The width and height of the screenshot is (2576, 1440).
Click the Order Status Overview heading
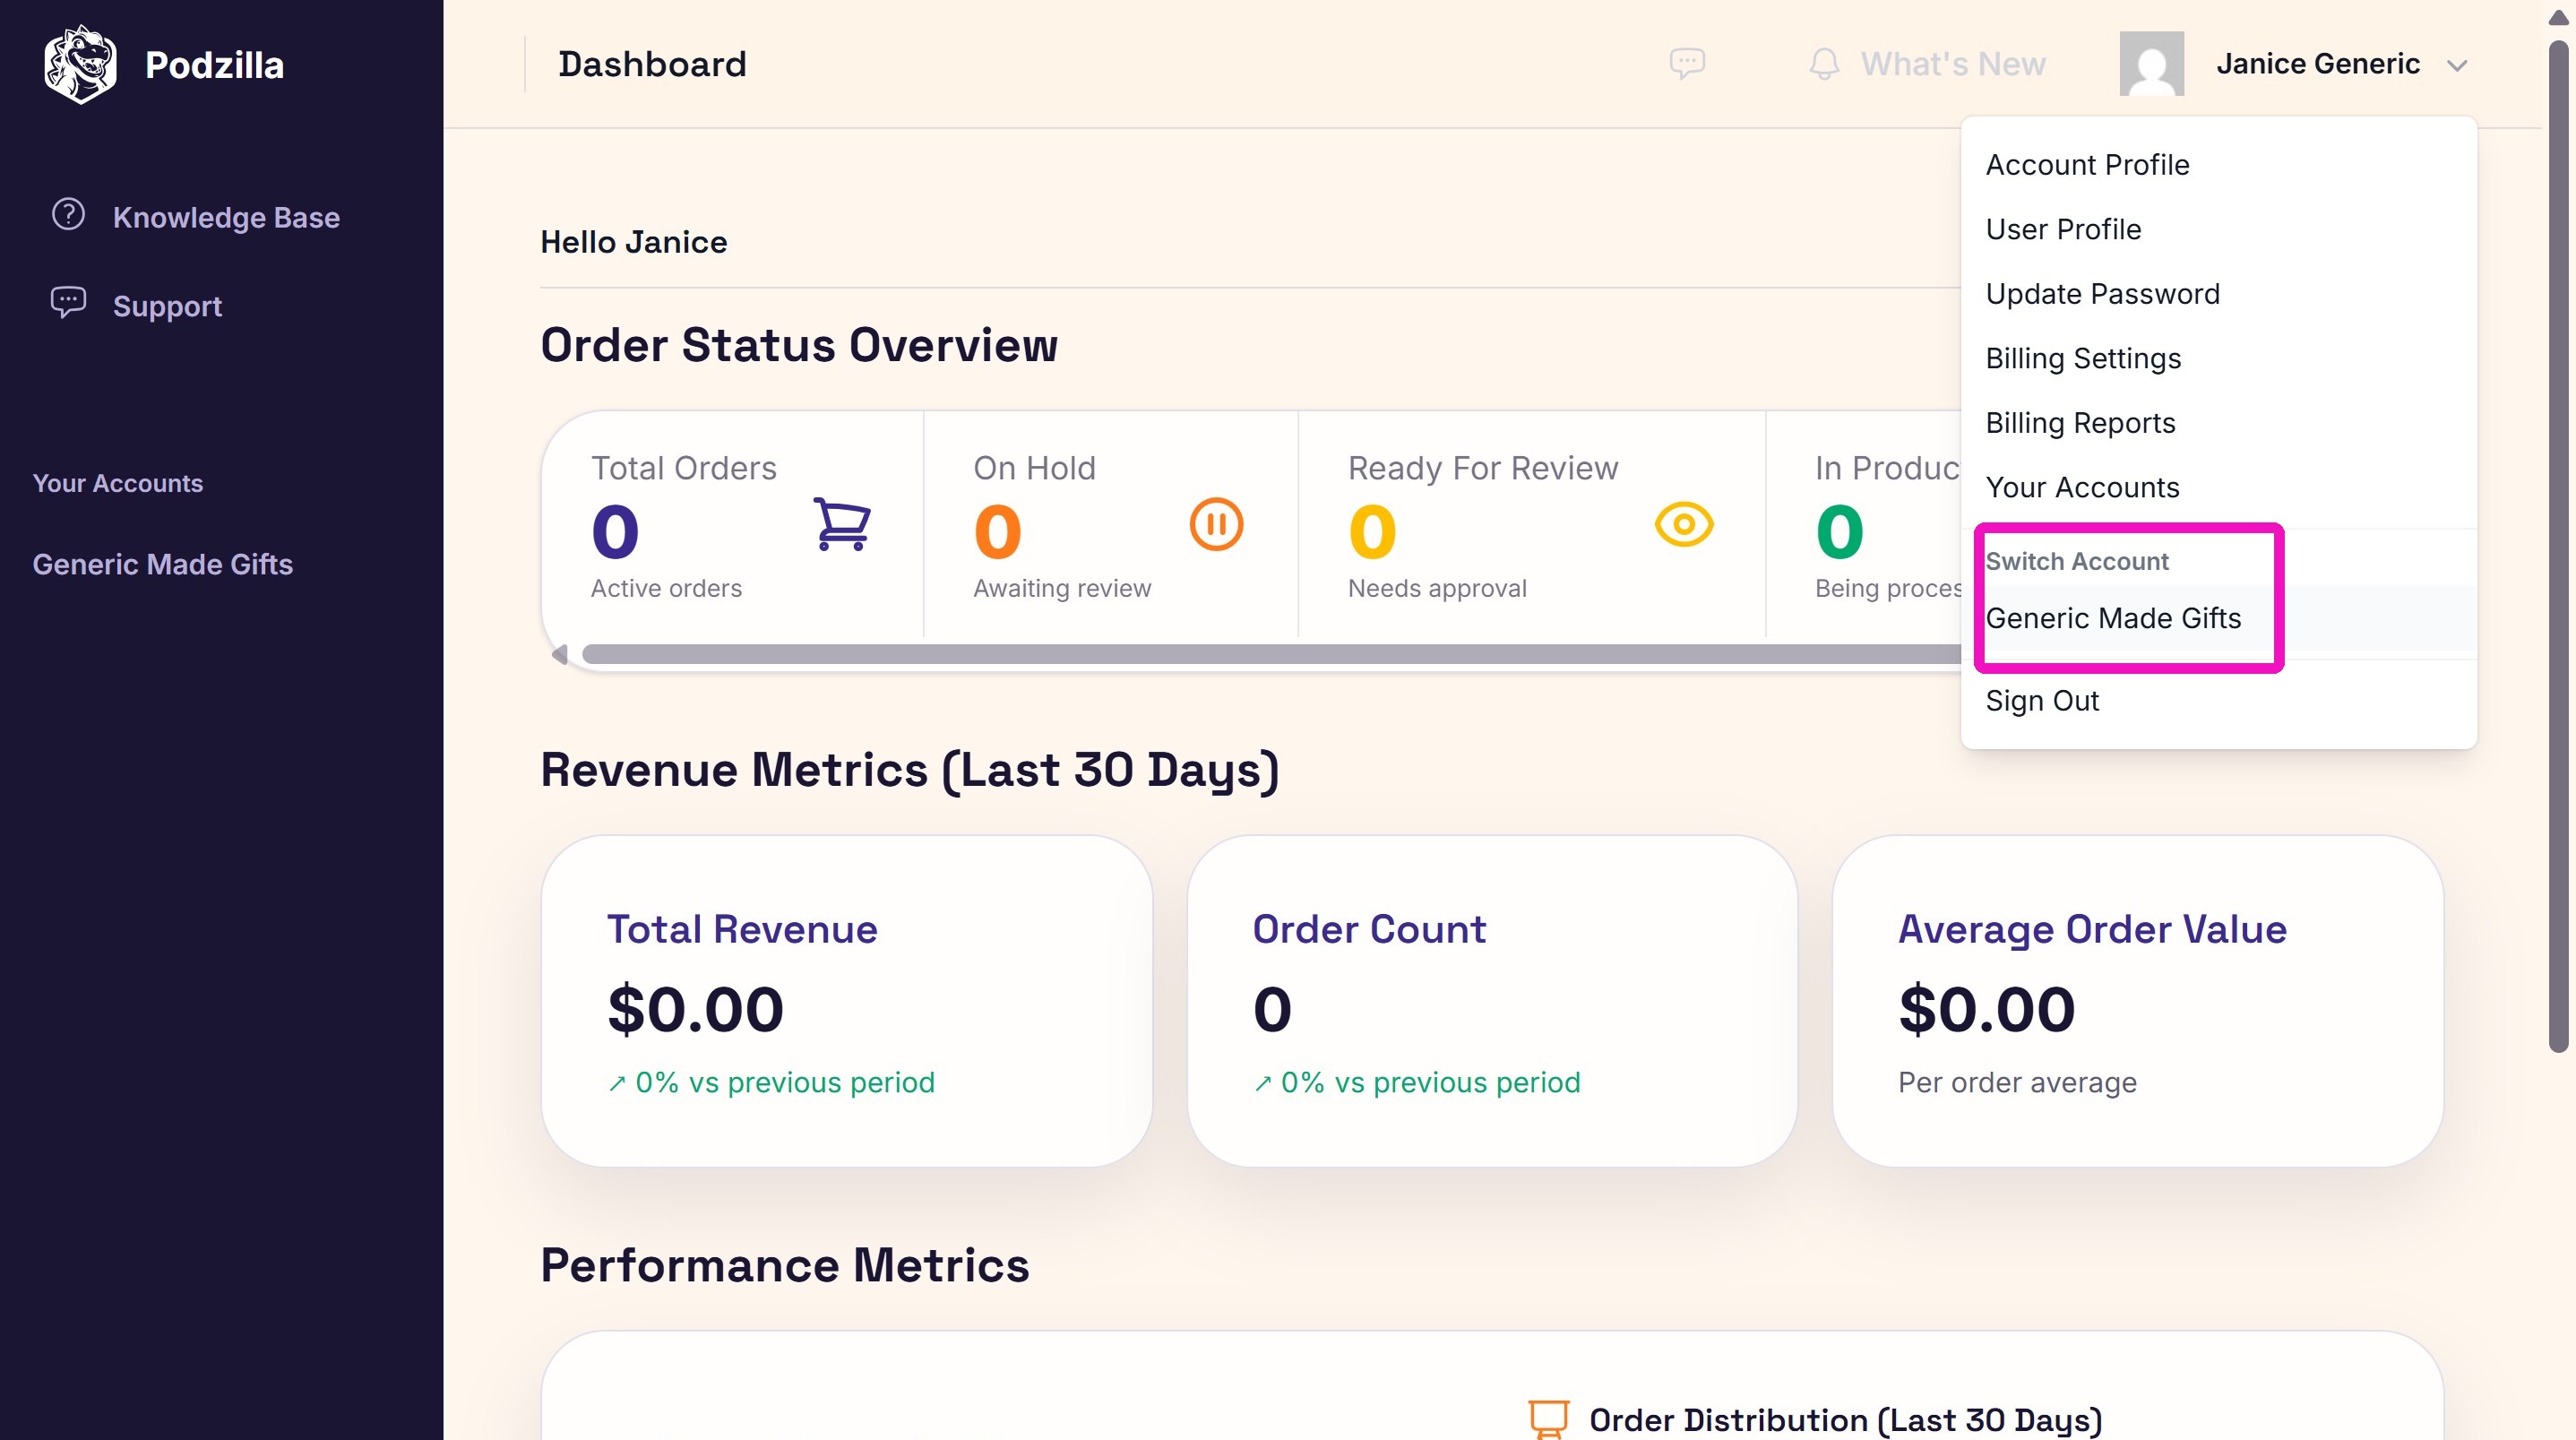(799, 345)
